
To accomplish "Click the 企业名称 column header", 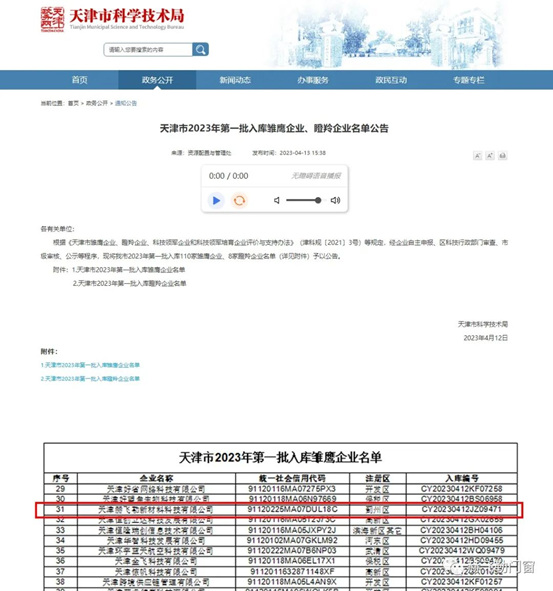I will click(156, 478).
